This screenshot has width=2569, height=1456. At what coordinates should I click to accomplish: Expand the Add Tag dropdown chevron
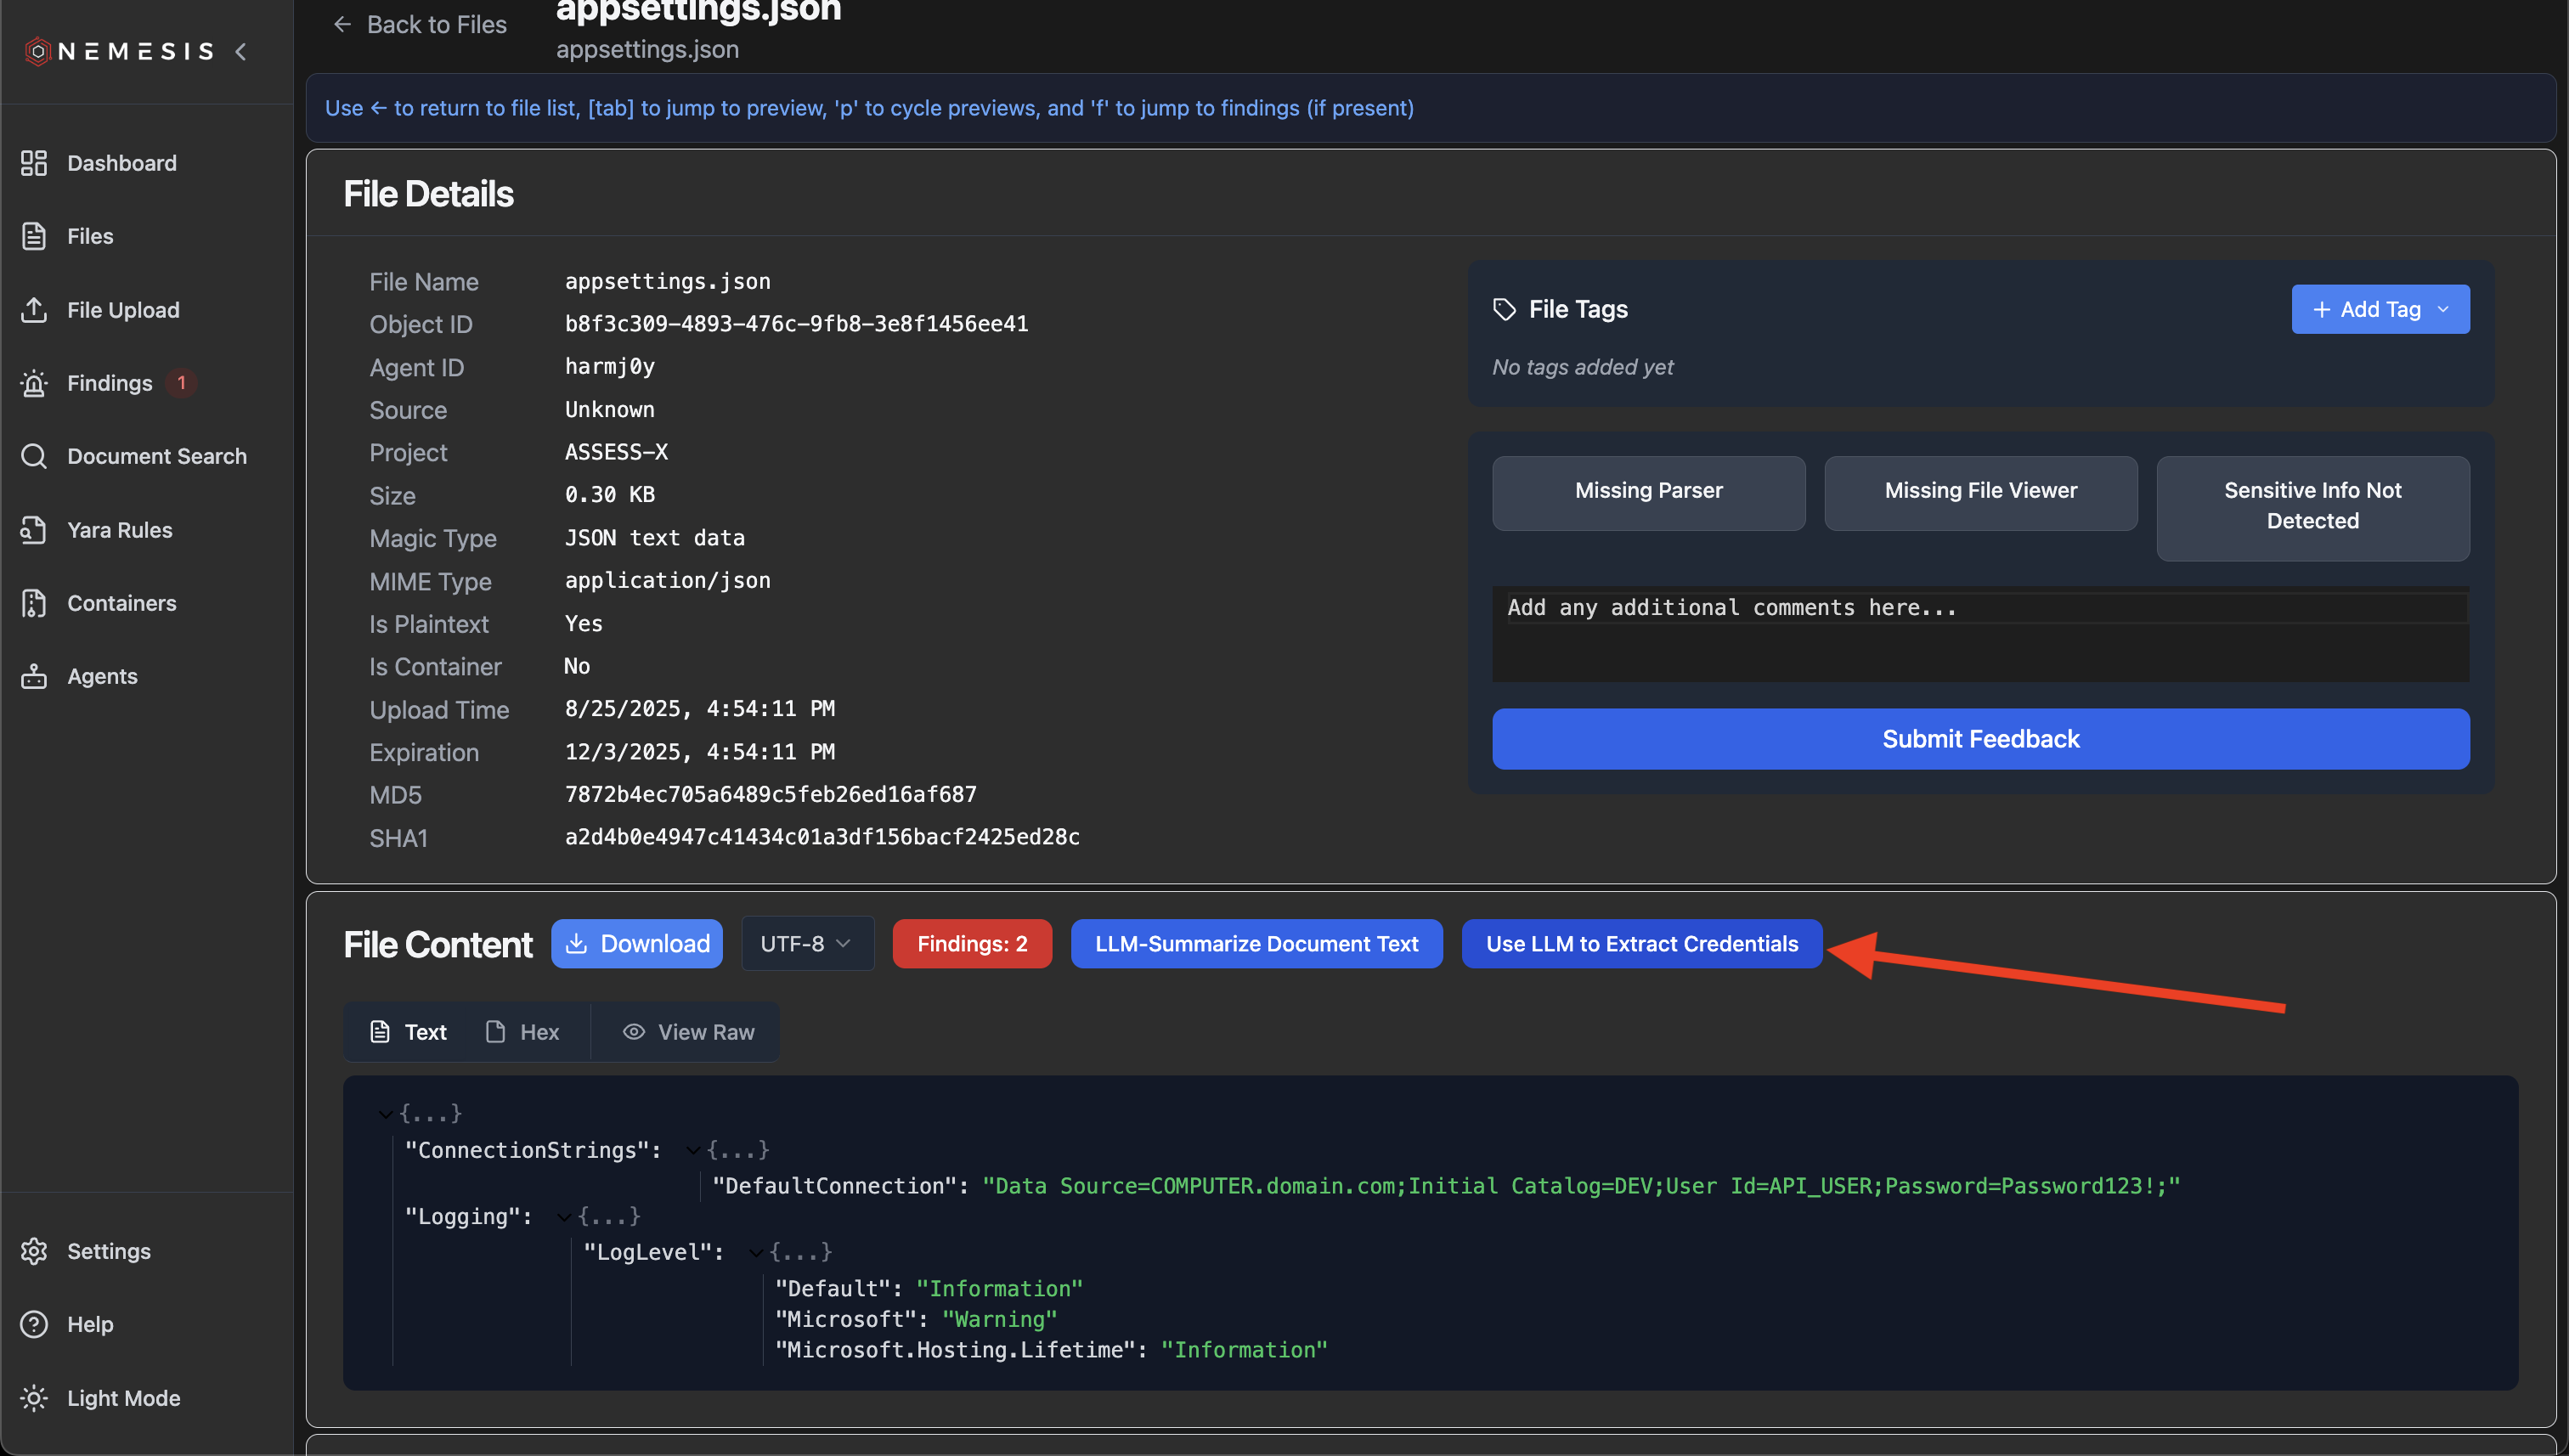[x=2444, y=309]
